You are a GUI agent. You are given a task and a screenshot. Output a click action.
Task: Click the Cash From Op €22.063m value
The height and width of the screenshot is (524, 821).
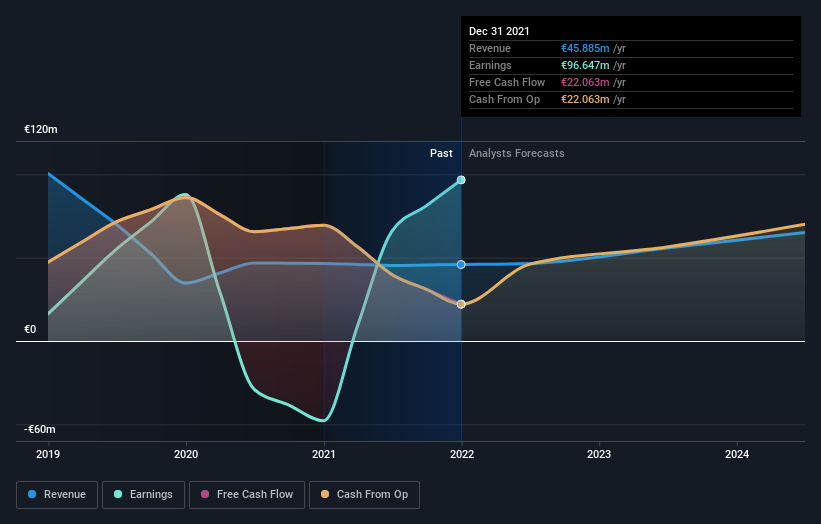(585, 99)
